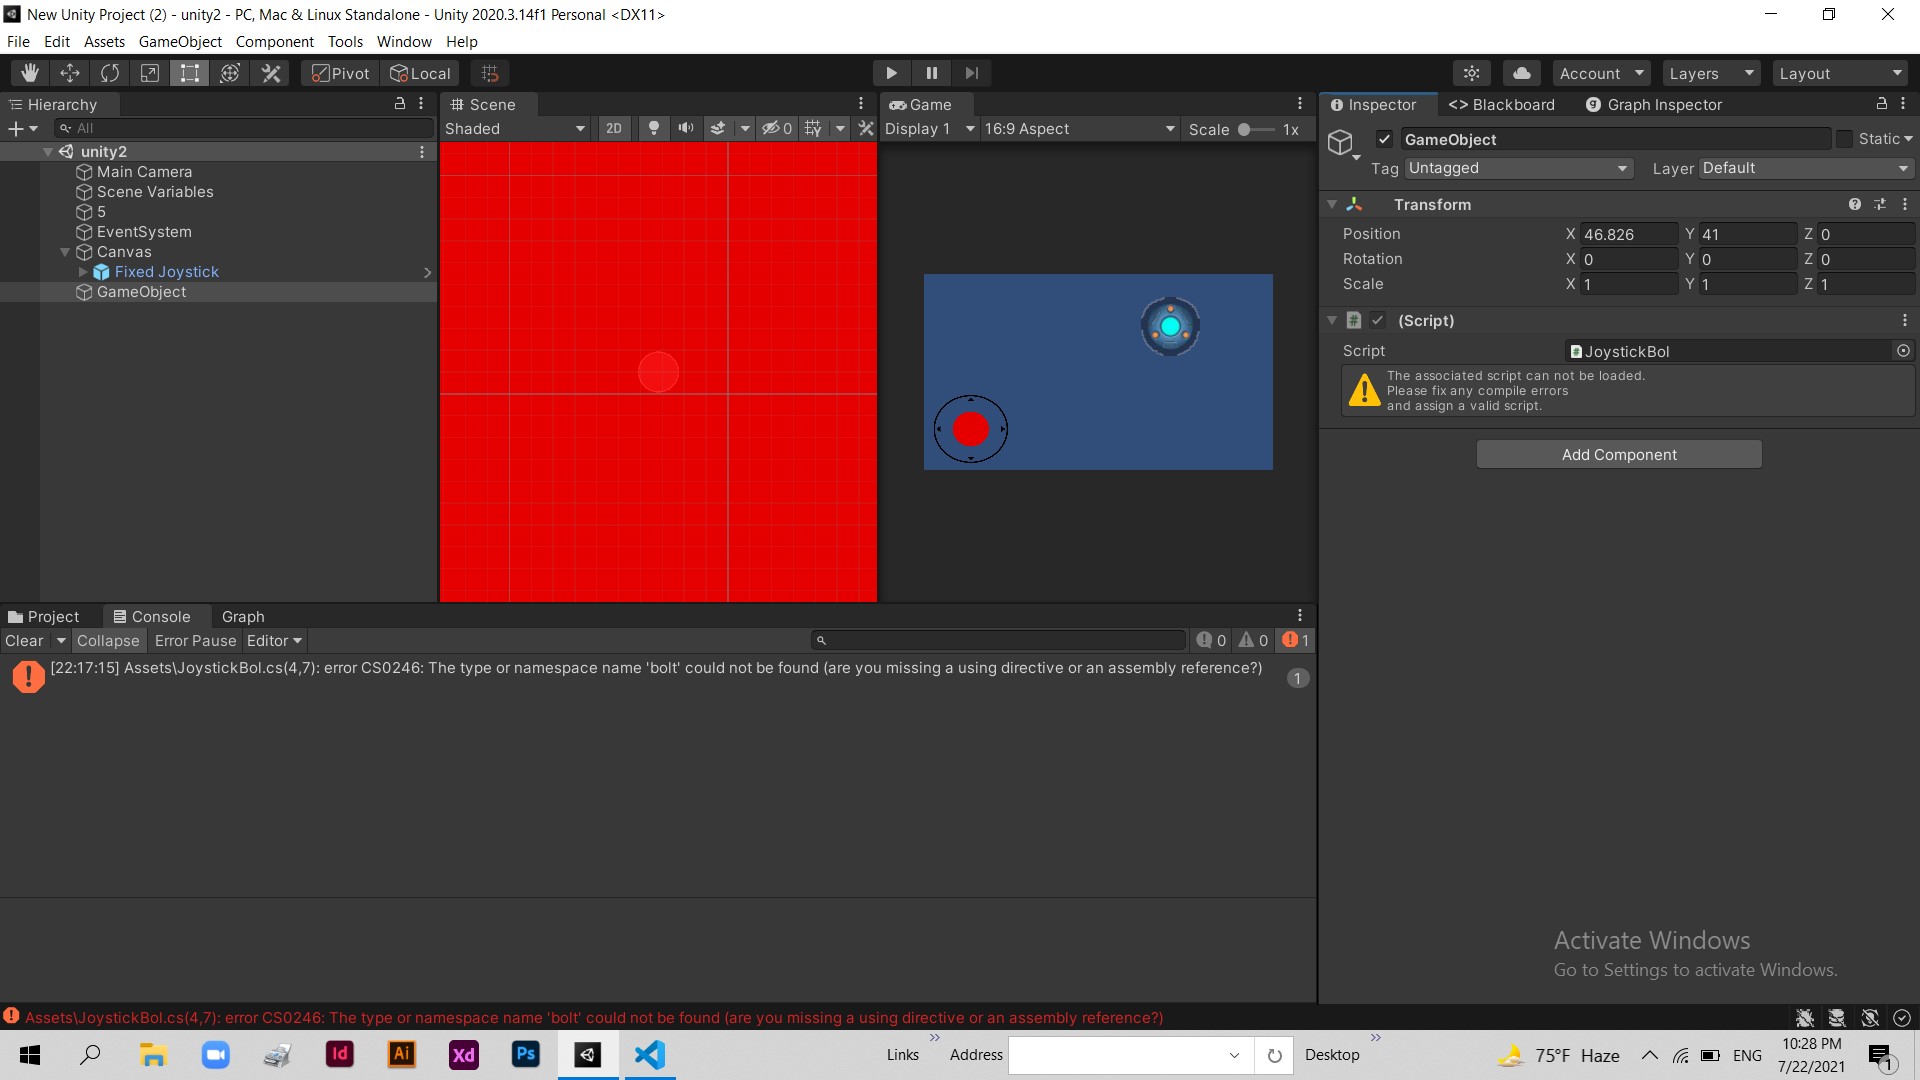The width and height of the screenshot is (1920, 1080).
Task: Select the Move tool
Action: click(x=70, y=73)
